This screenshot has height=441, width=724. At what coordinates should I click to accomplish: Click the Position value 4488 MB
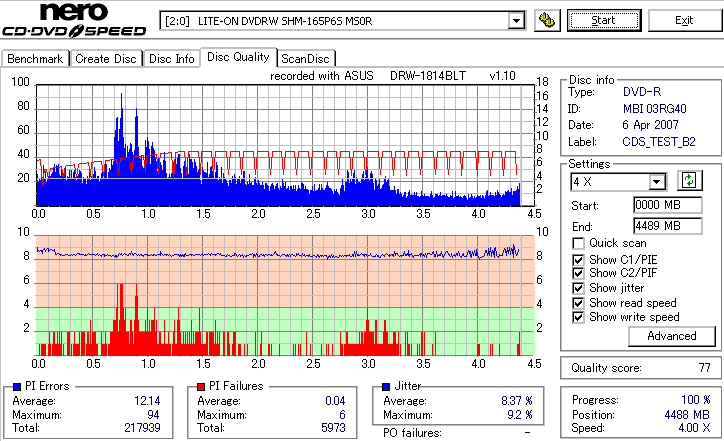coord(687,415)
